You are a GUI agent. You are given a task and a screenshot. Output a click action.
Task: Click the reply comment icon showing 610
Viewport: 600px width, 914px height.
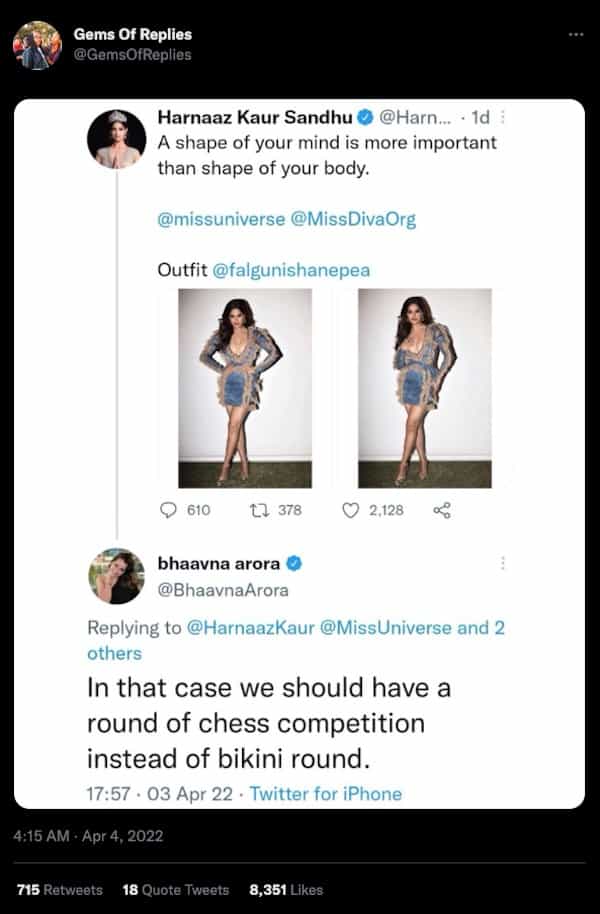click(168, 510)
